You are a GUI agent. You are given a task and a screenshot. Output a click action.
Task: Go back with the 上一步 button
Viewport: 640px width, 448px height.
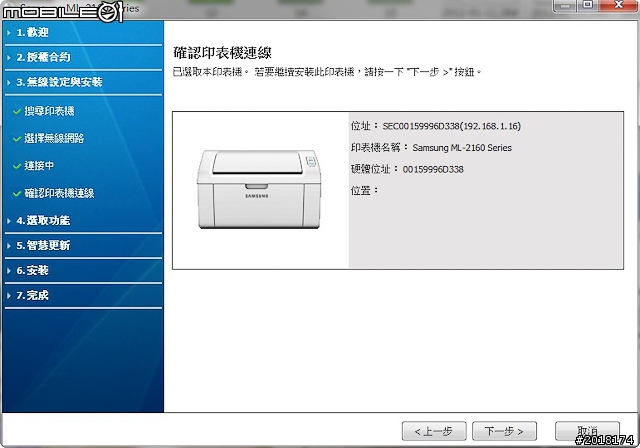[434, 431]
